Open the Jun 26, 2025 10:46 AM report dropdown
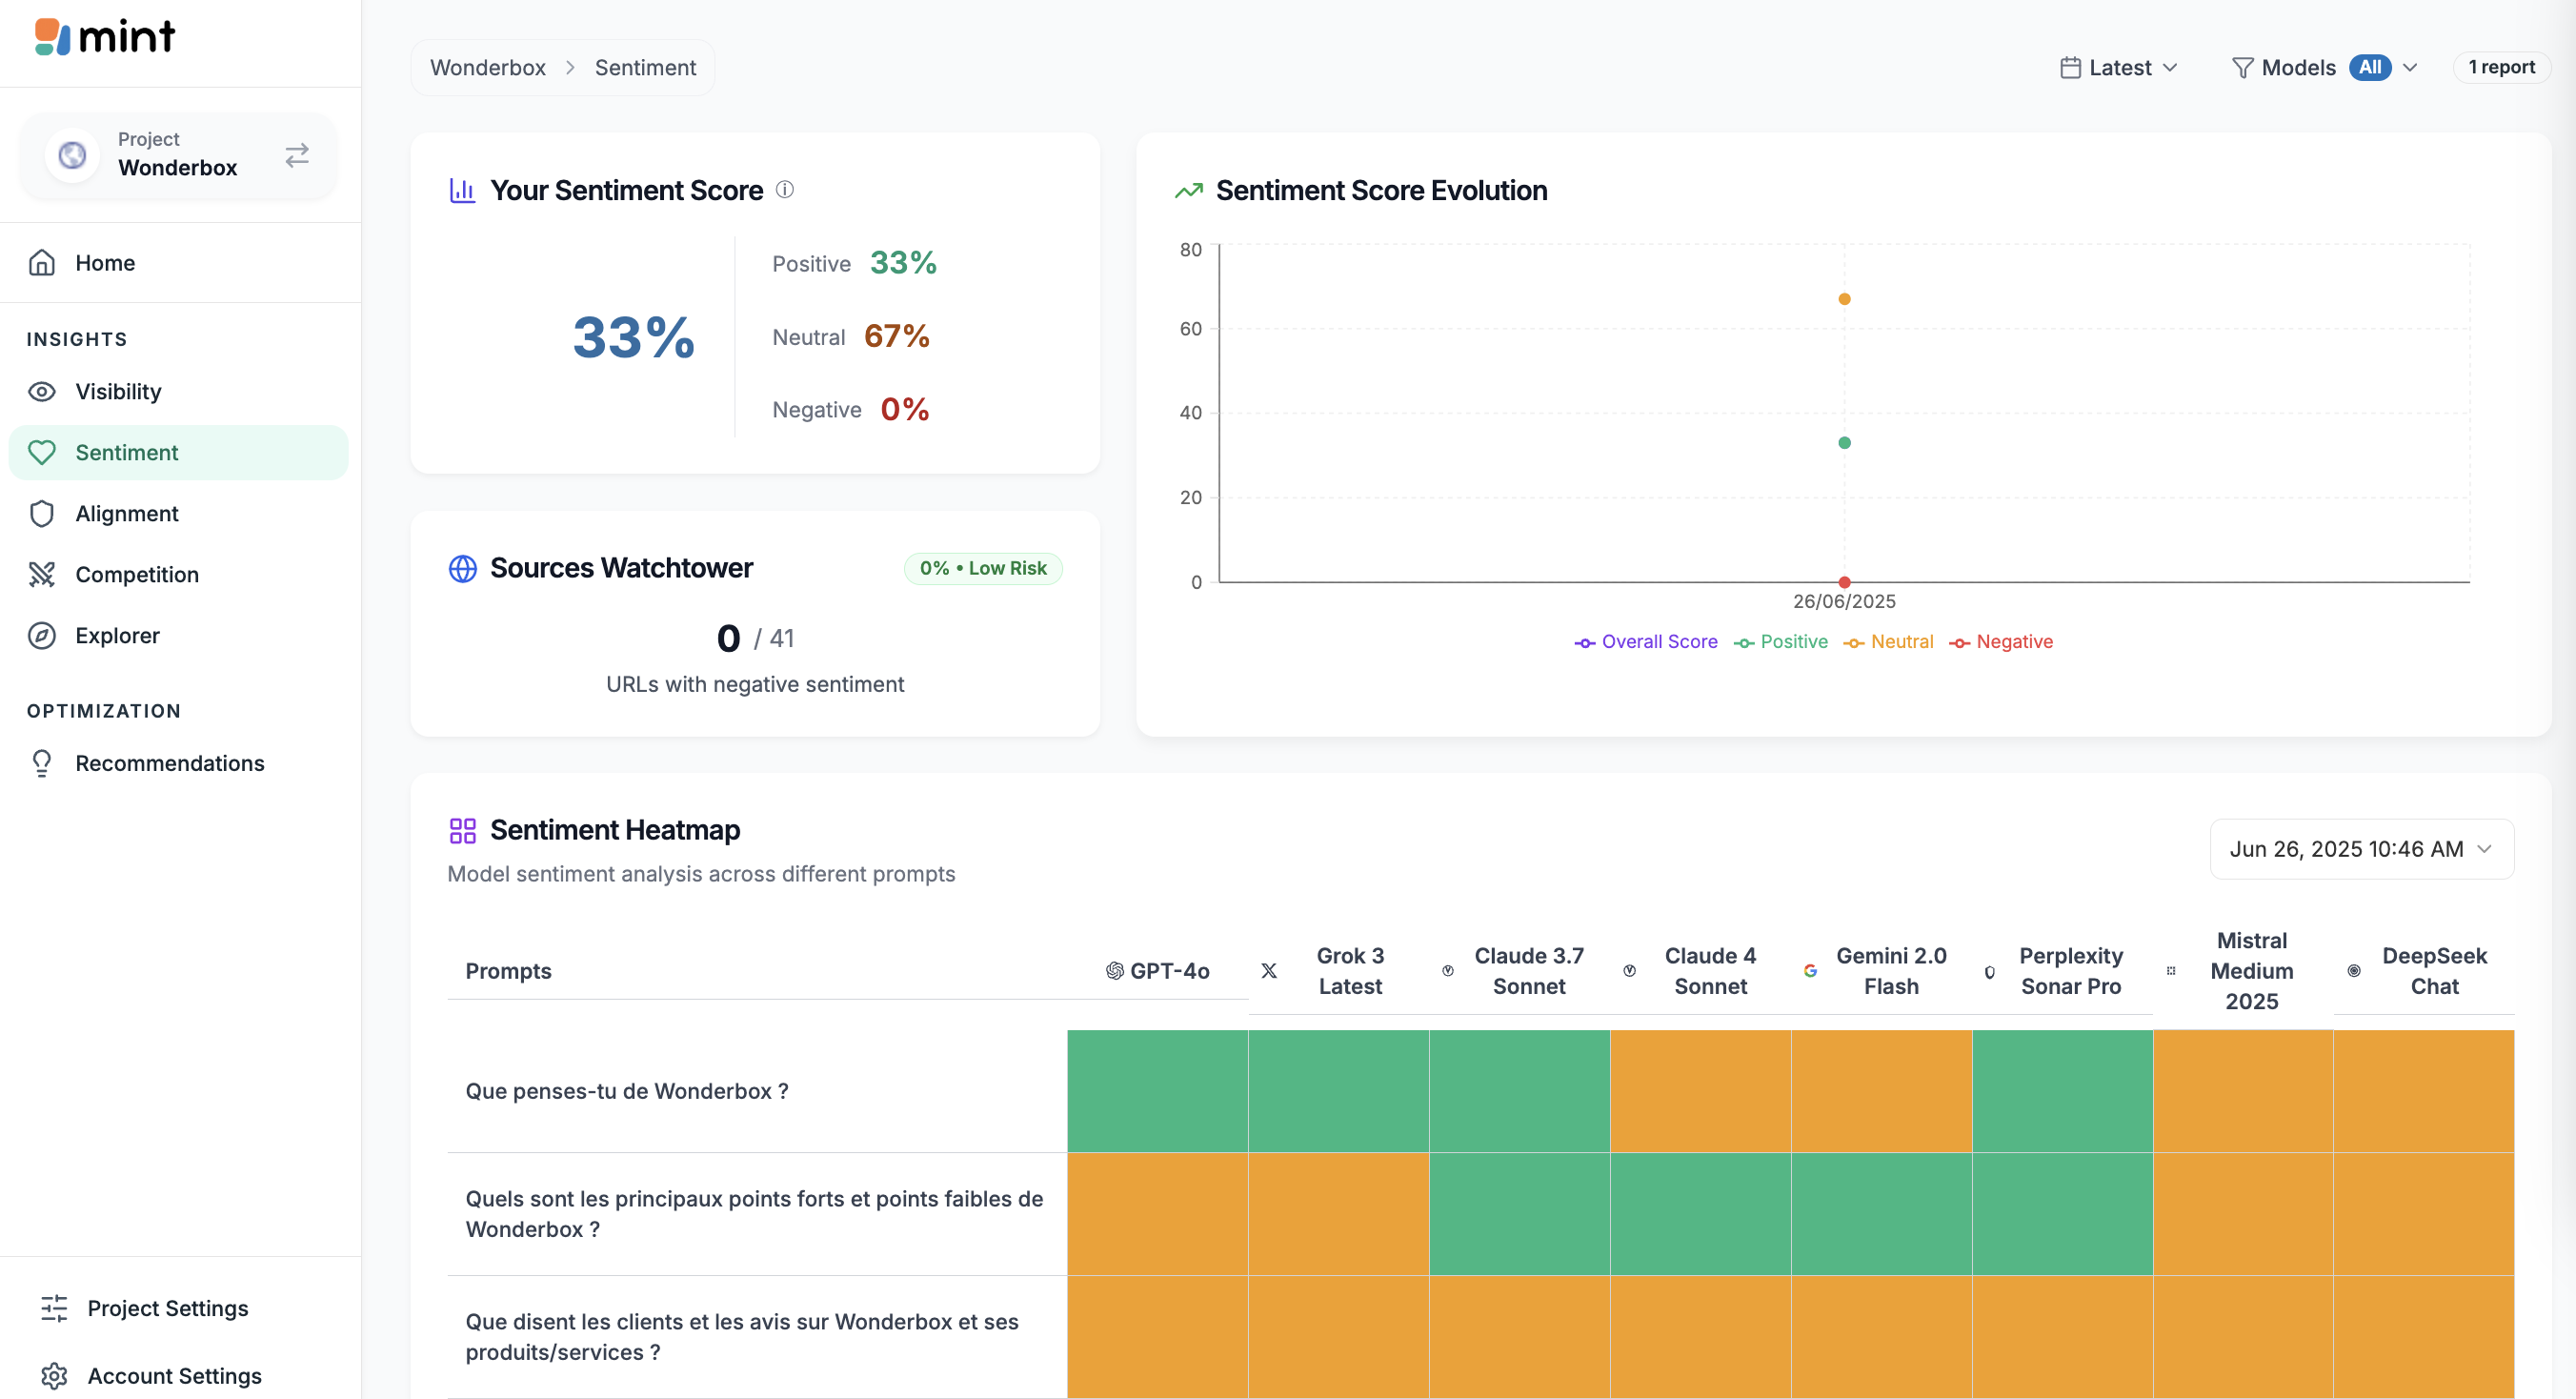 click(2361, 849)
